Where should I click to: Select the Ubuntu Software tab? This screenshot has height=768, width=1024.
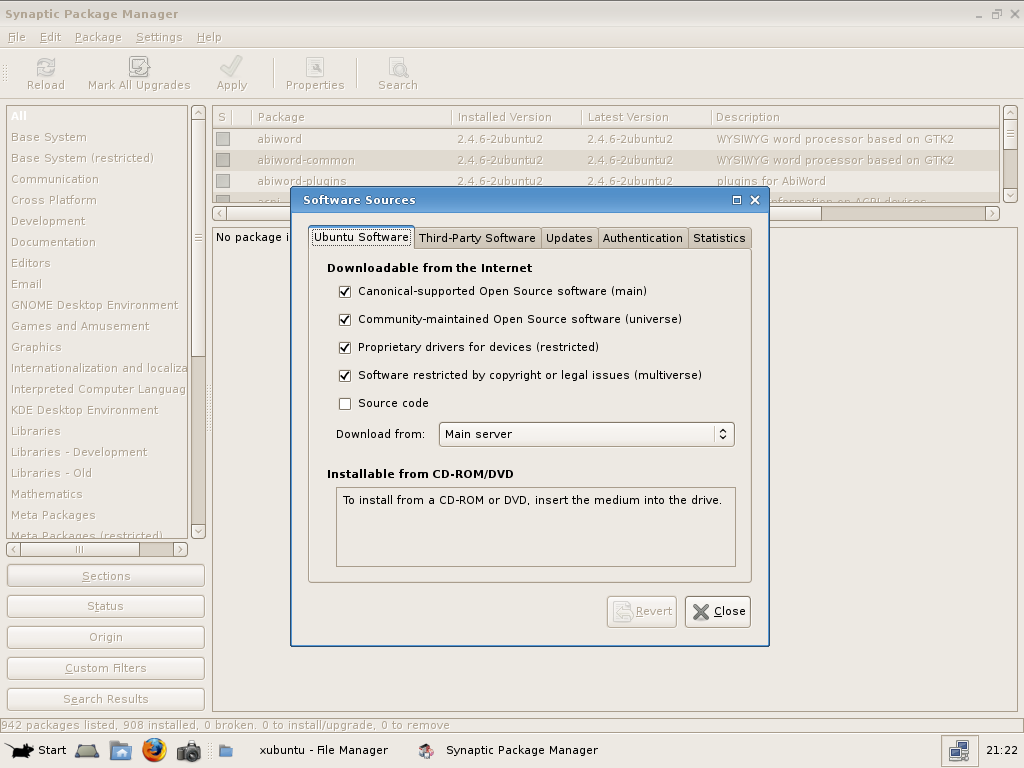click(x=361, y=237)
